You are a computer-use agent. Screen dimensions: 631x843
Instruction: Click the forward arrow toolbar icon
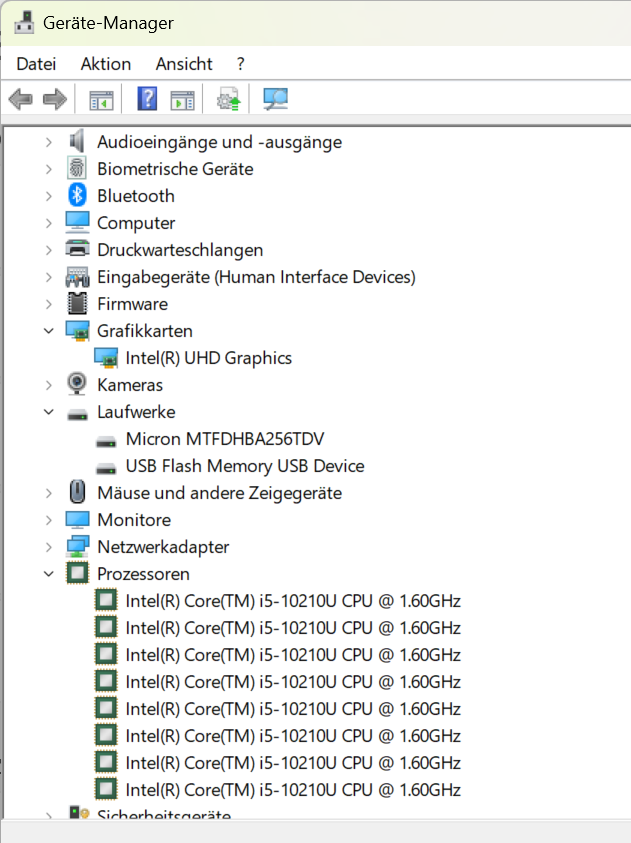[x=54, y=99]
